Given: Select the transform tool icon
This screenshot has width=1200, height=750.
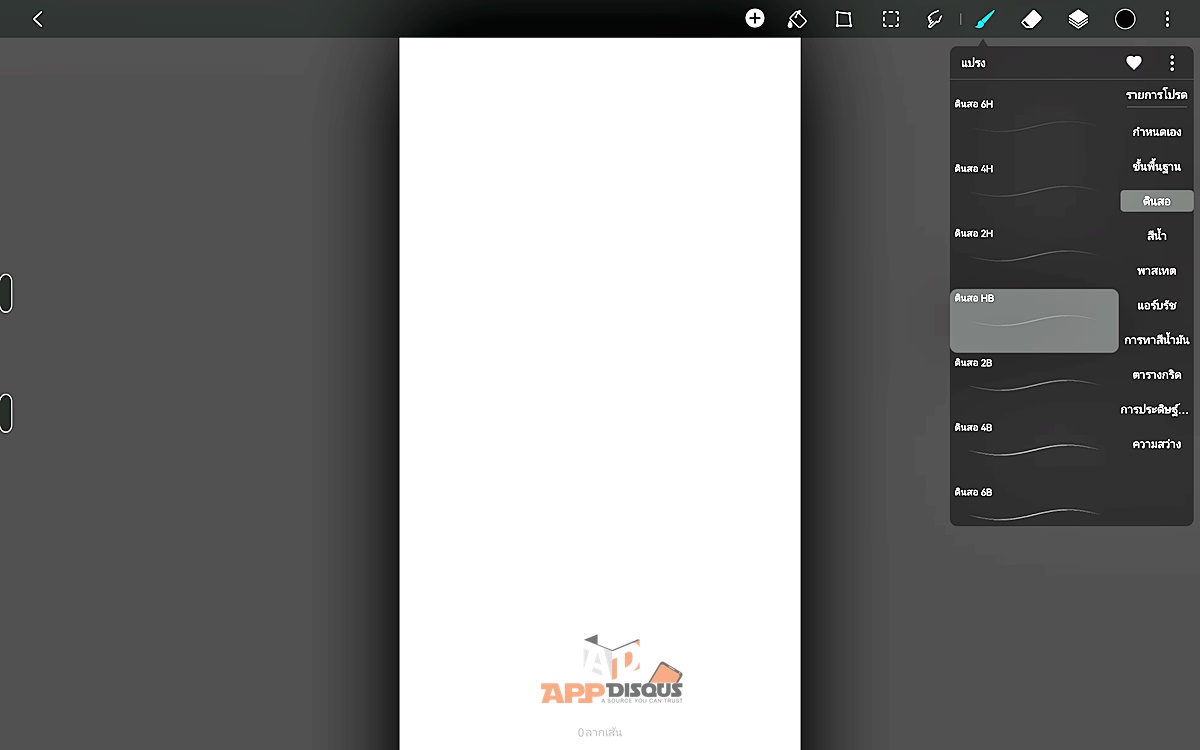Looking at the screenshot, I should (x=844, y=19).
